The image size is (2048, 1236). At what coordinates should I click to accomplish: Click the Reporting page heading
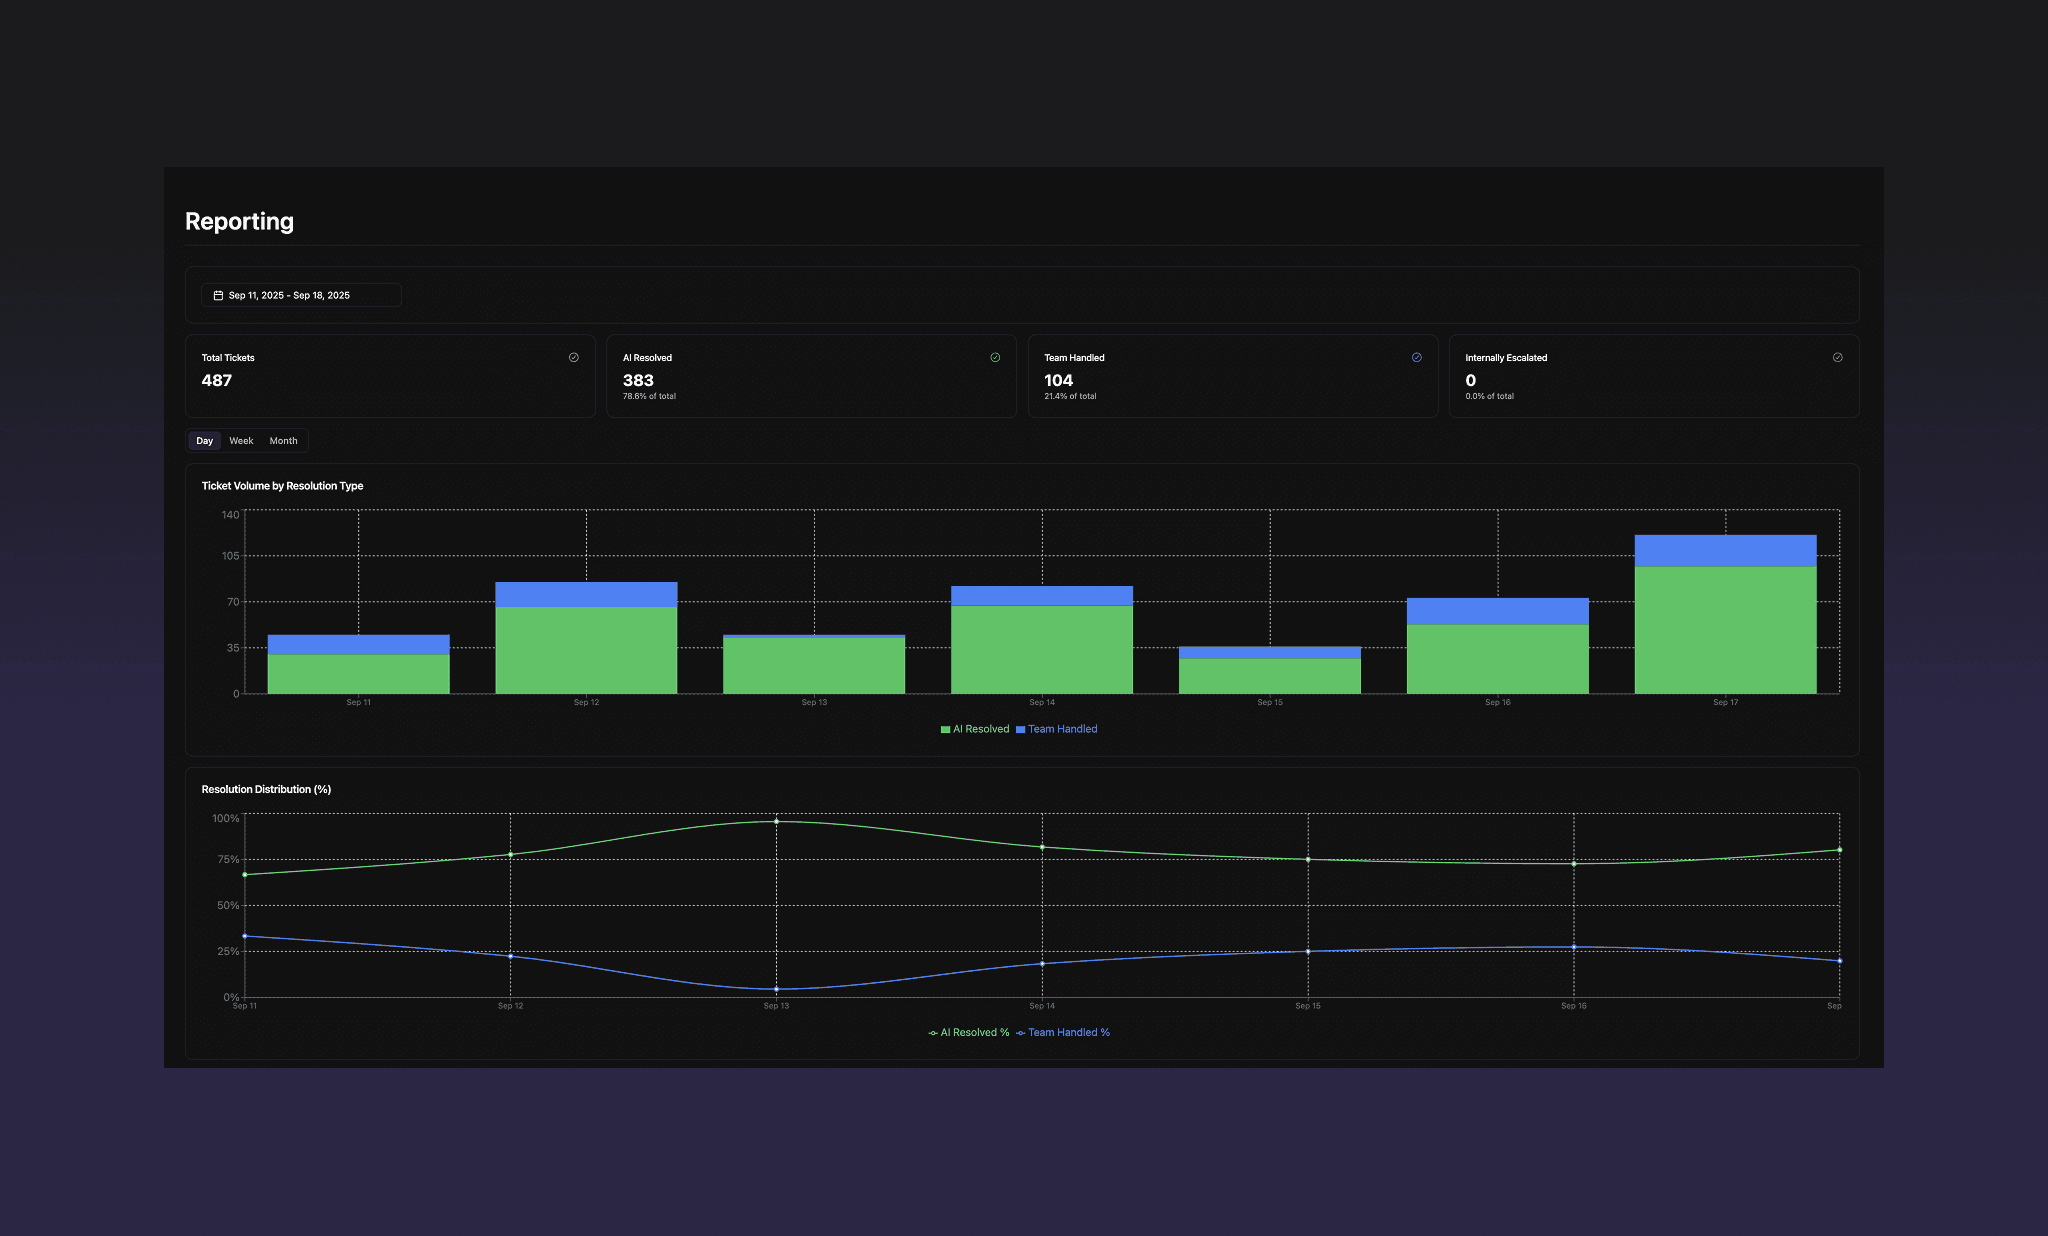click(x=239, y=221)
